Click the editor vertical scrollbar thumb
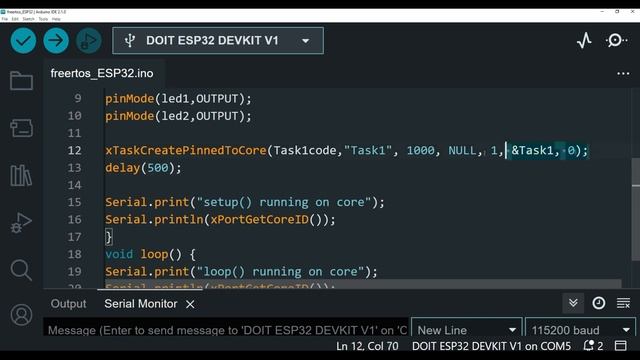Viewport: 640px width, 360px height. point(636,209)
